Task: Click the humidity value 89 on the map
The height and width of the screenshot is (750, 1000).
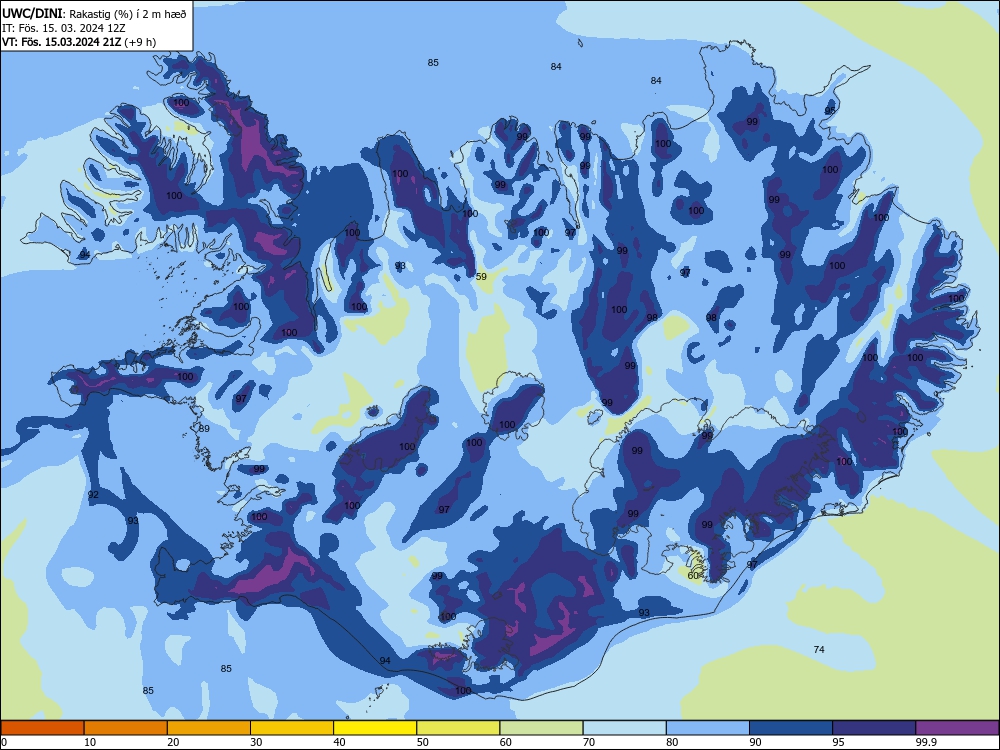Action: tap(204, 429)
